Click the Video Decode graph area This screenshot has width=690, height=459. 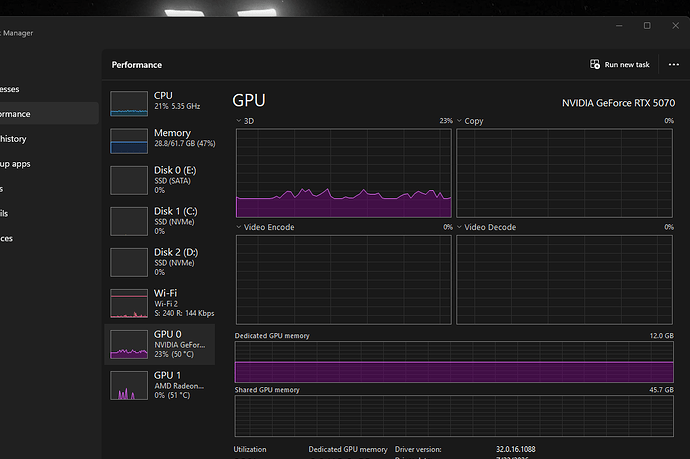(564, 280)
